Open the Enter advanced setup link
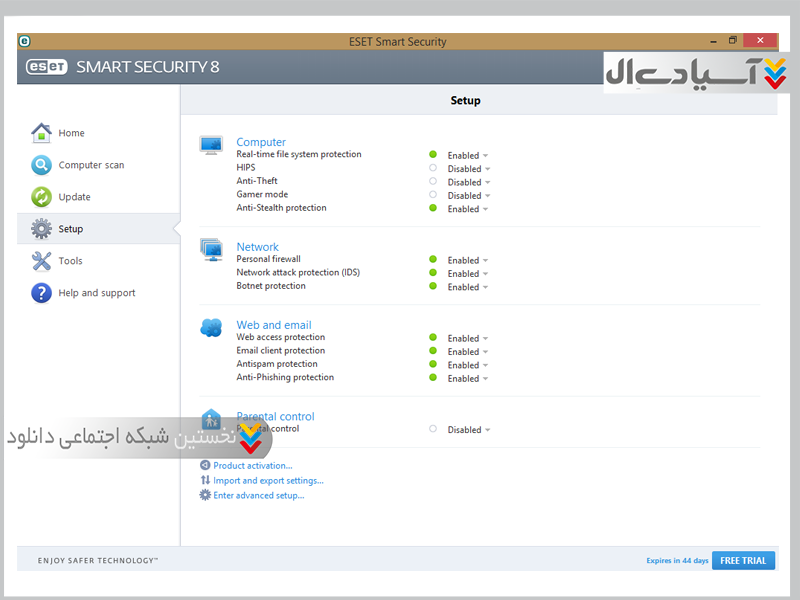Image resolution: width=800 pixels, height=600 pixels. (x=258, y=495)
